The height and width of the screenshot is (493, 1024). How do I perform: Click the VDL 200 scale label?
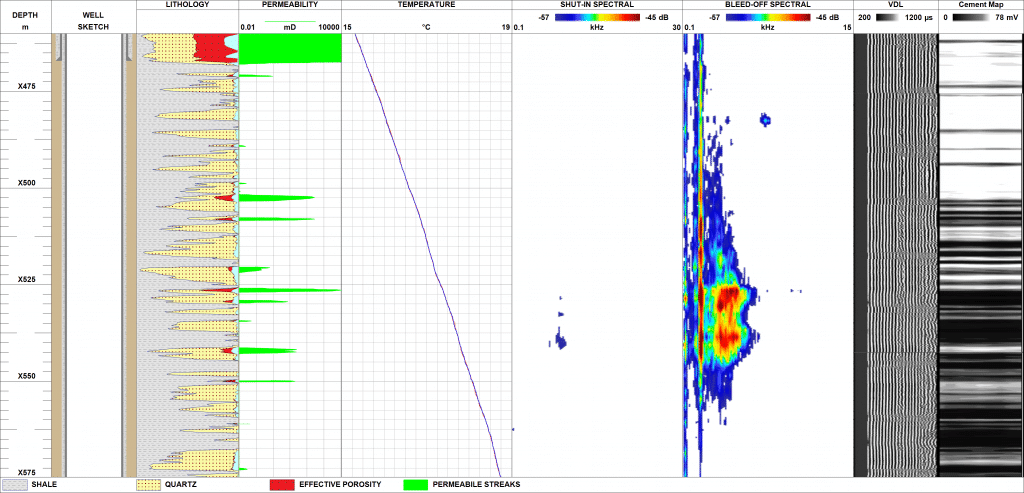(x=863, y=18)
